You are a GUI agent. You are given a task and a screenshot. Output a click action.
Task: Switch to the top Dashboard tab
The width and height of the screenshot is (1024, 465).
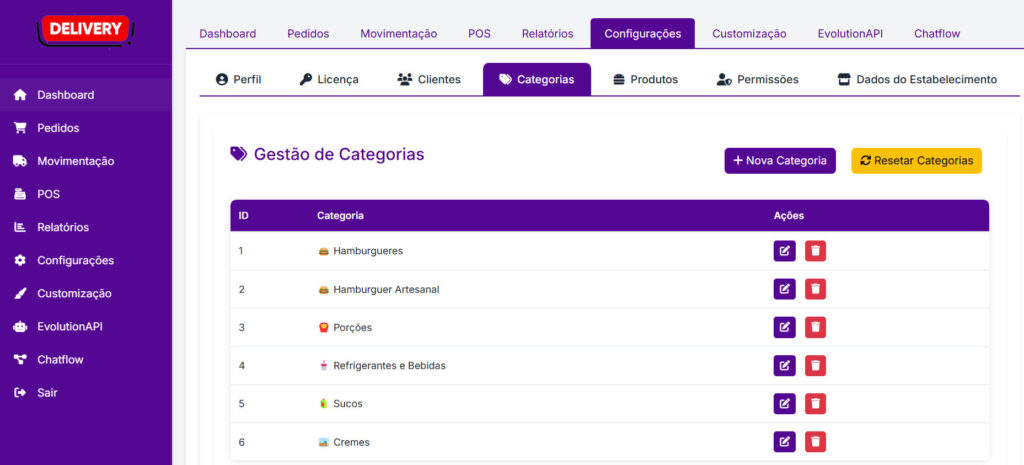click(x=227, y=33)
